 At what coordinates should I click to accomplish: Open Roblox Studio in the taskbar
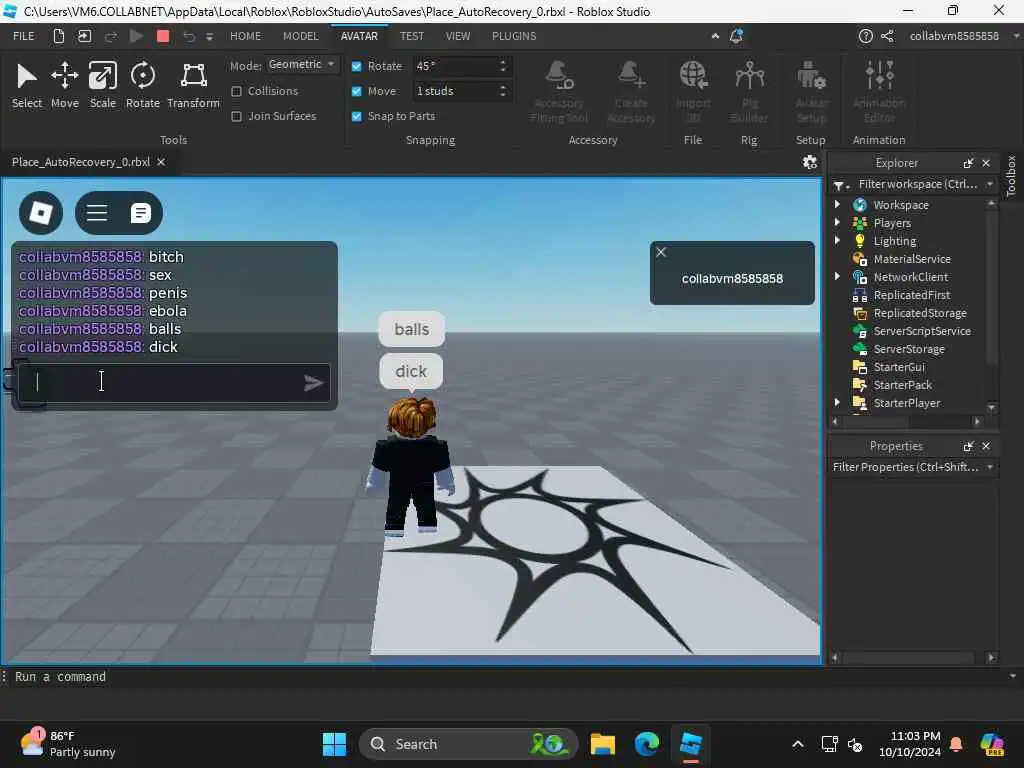pyautogui.click(x=690, y=744)
